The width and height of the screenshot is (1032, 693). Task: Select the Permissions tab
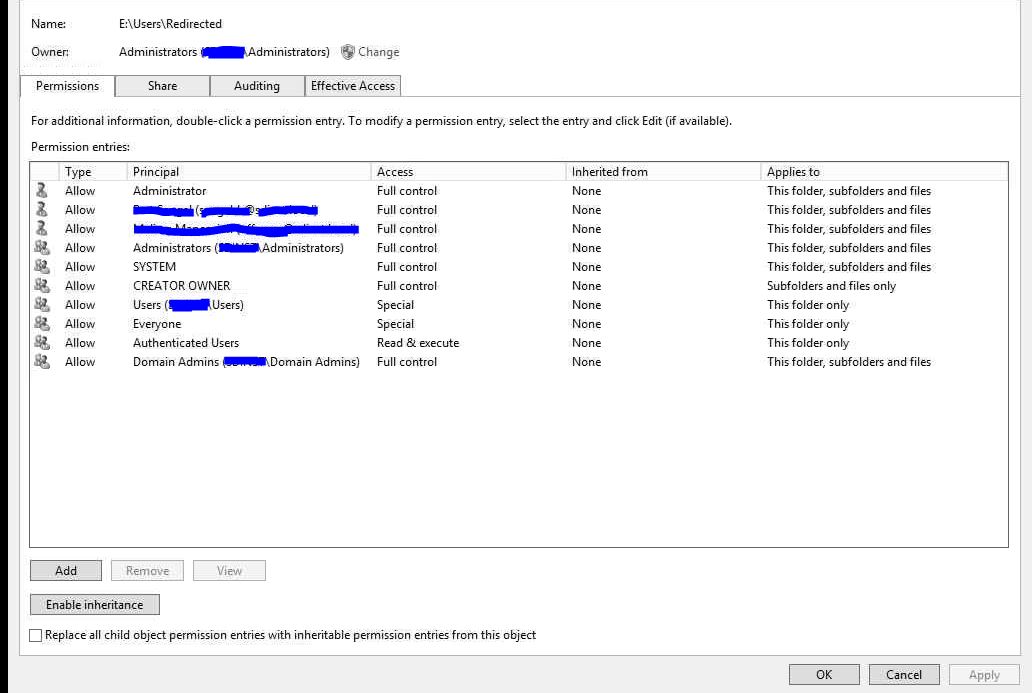click(x=66, y=86)
